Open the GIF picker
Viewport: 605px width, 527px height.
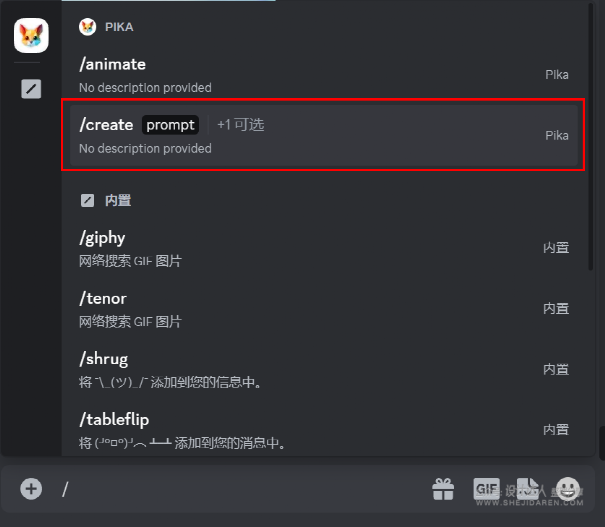click(486, 489)
